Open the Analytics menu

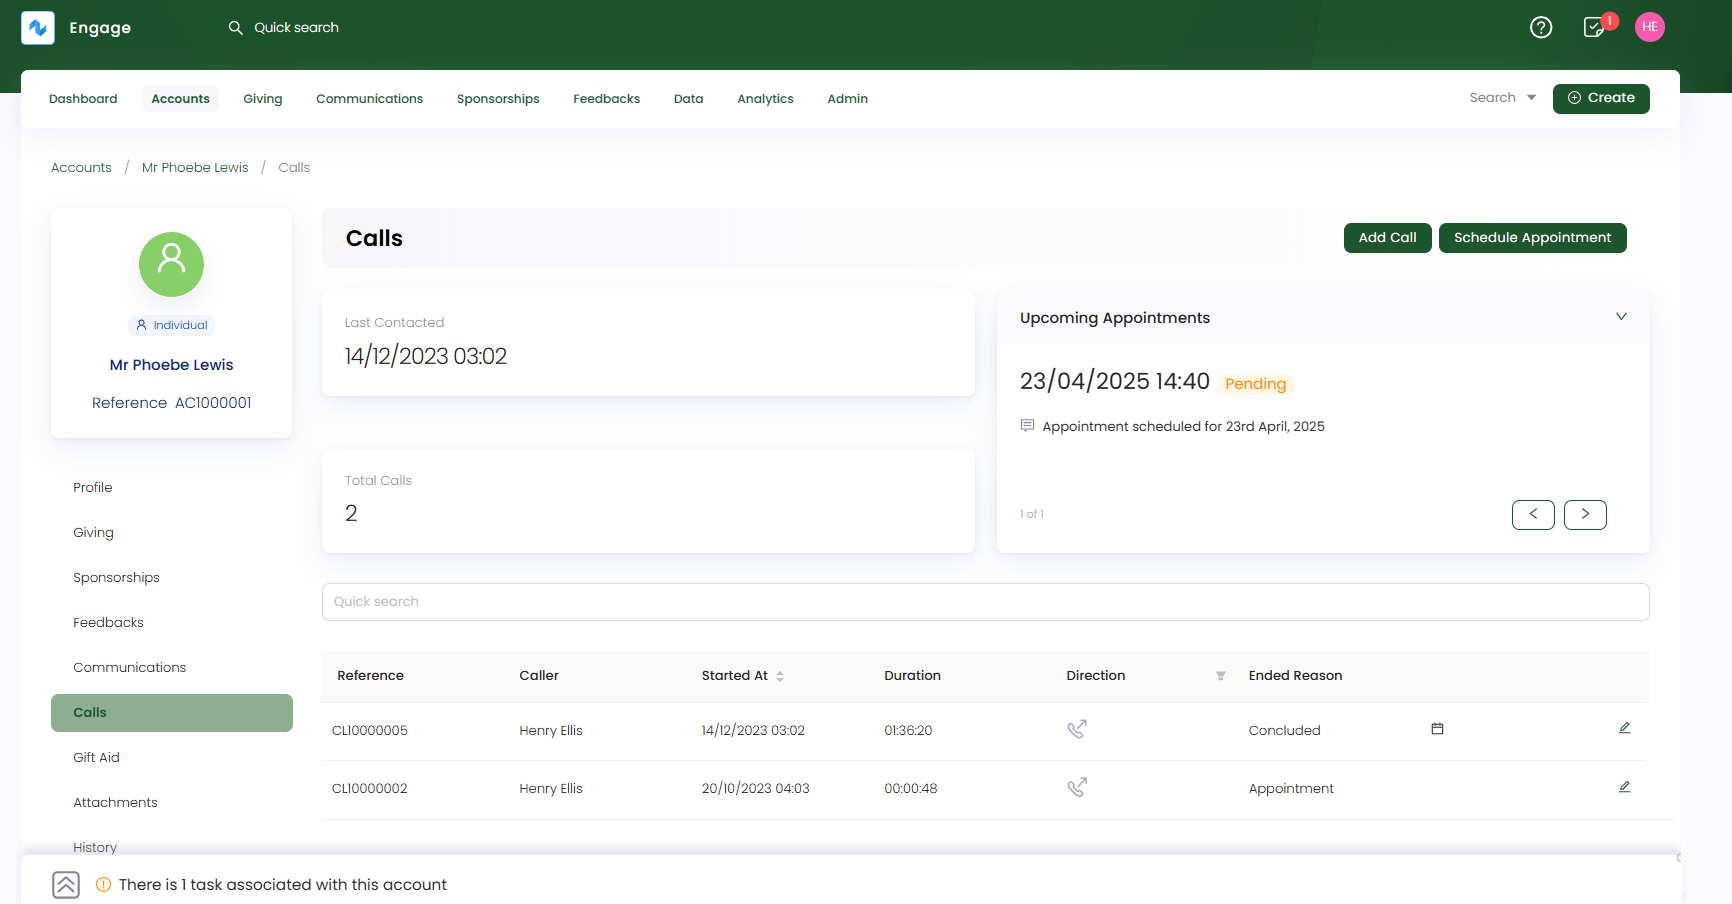click(765, 99)
